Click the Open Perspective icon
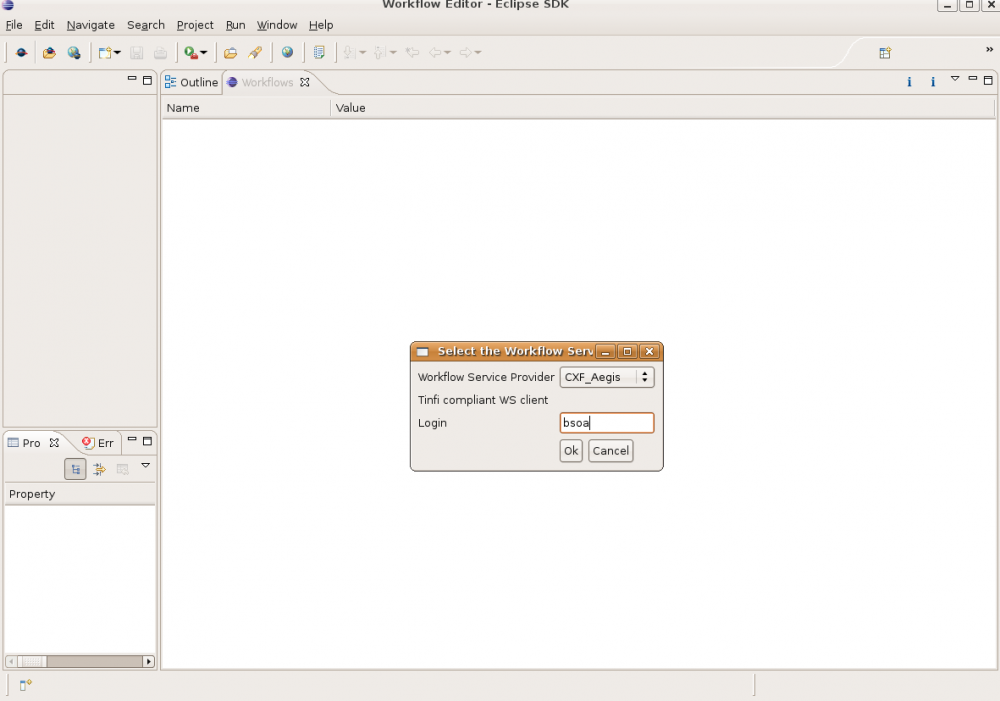The width and height of the screenshot is (1000, 701). click(x=885, y=53)
